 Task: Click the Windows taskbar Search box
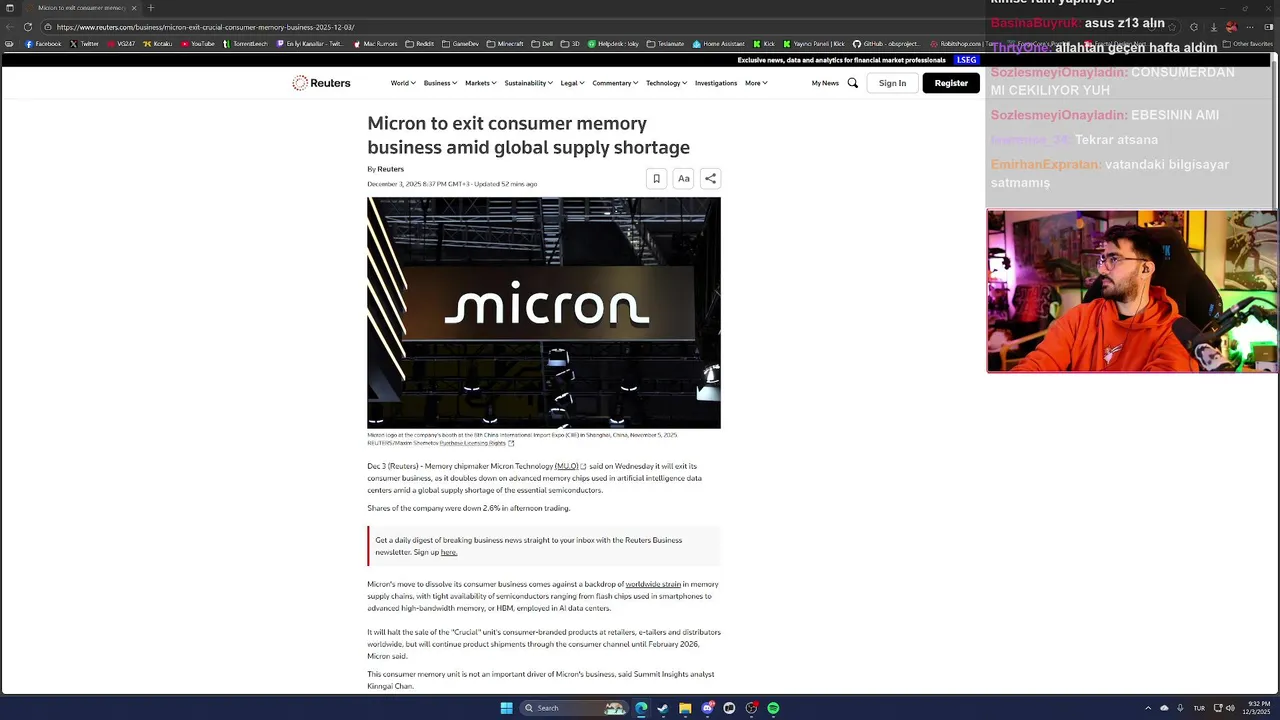574,708
